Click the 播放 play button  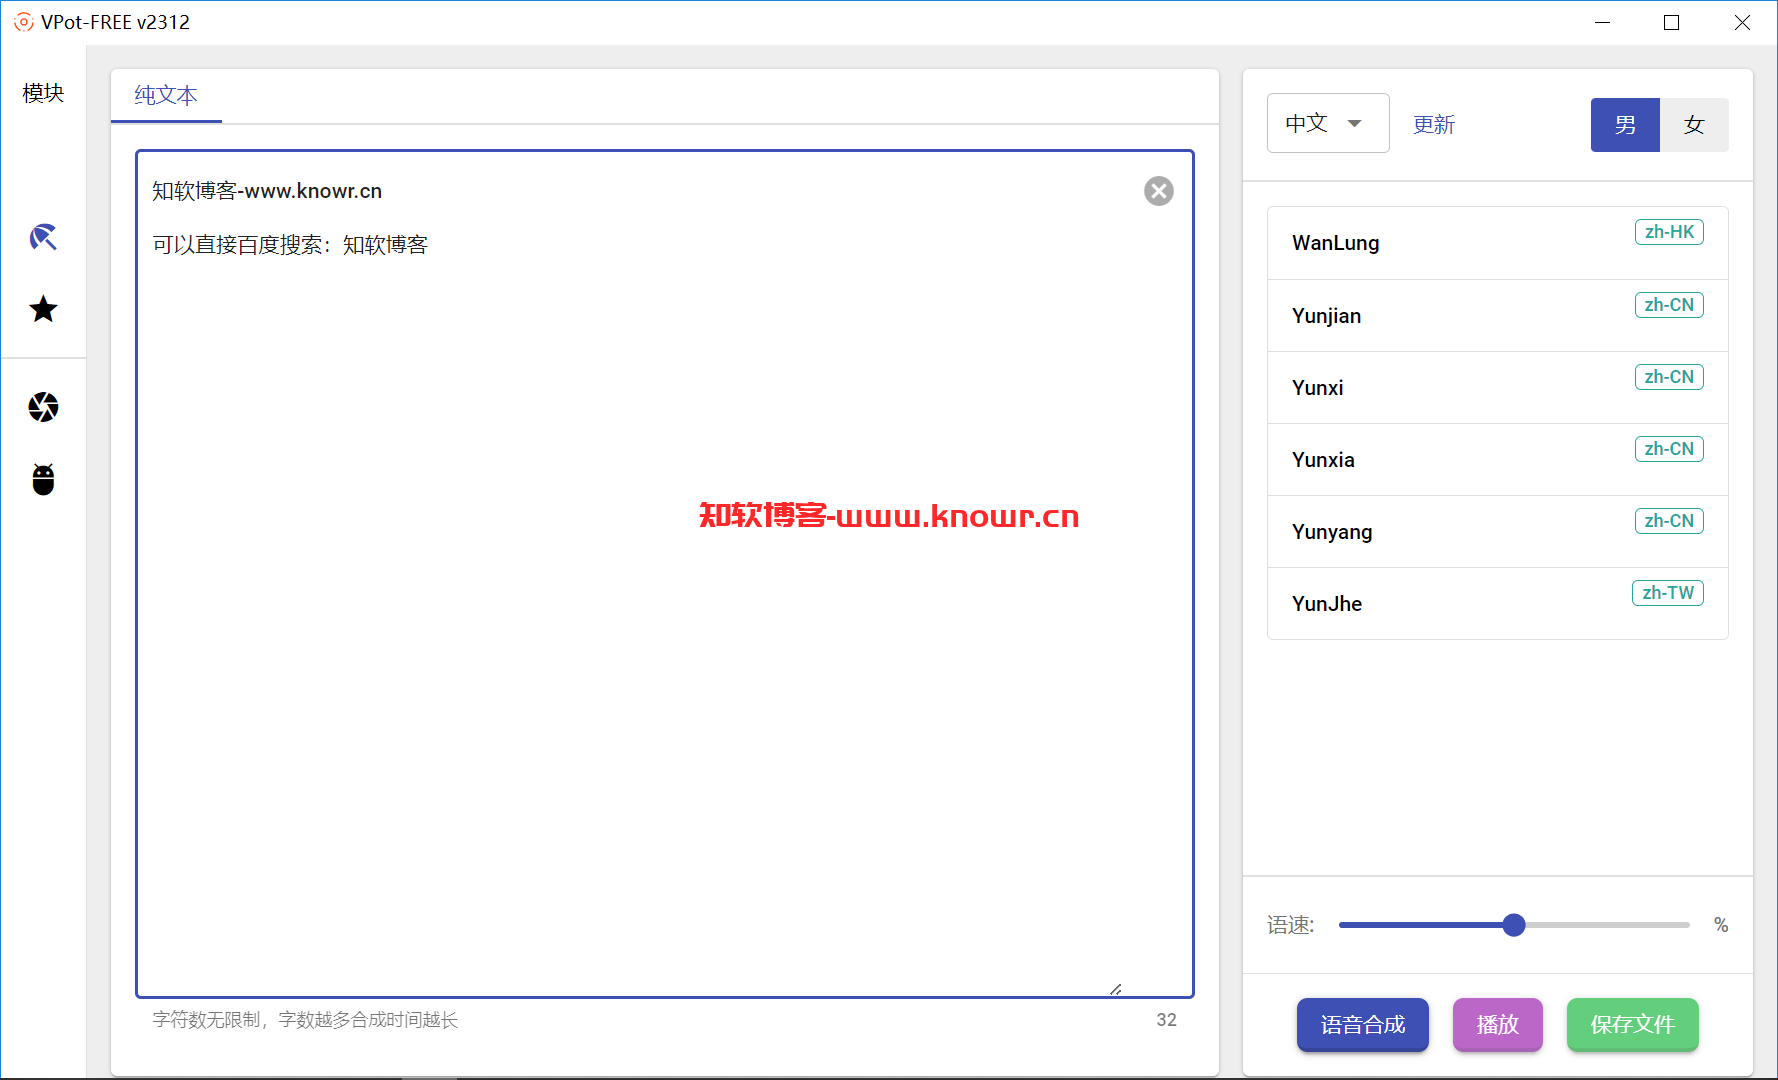point(1498,1024)
